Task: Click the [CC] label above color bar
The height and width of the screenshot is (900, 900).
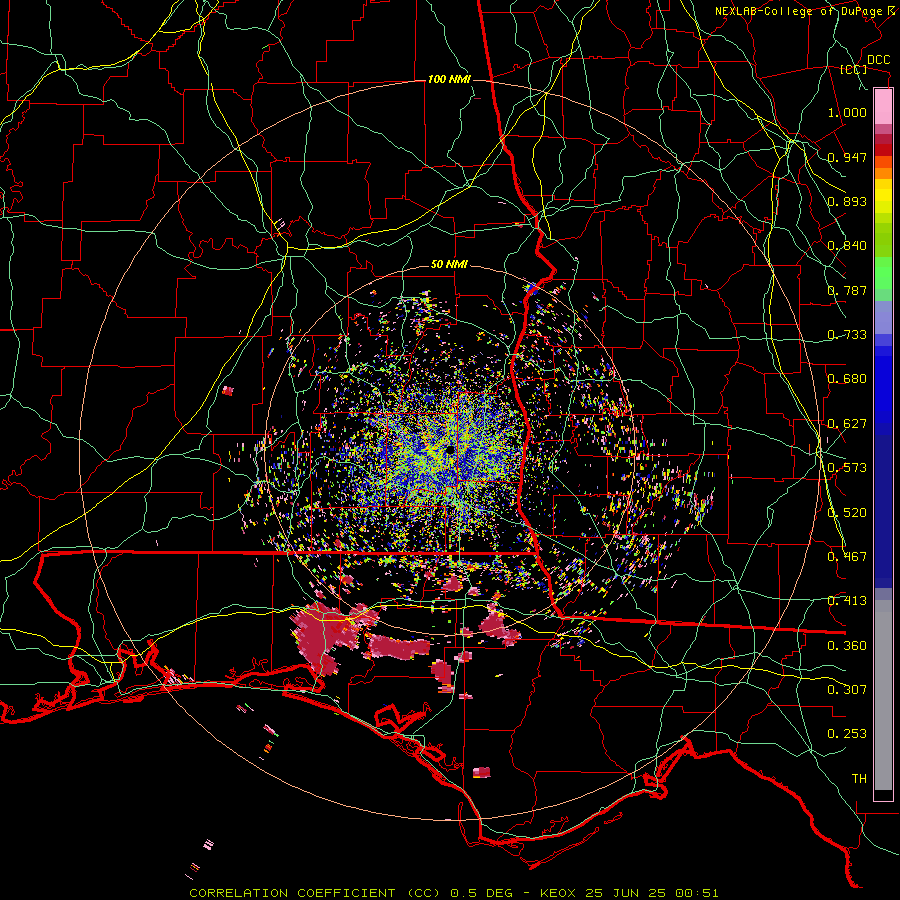Action: click(x=853, y=69)
